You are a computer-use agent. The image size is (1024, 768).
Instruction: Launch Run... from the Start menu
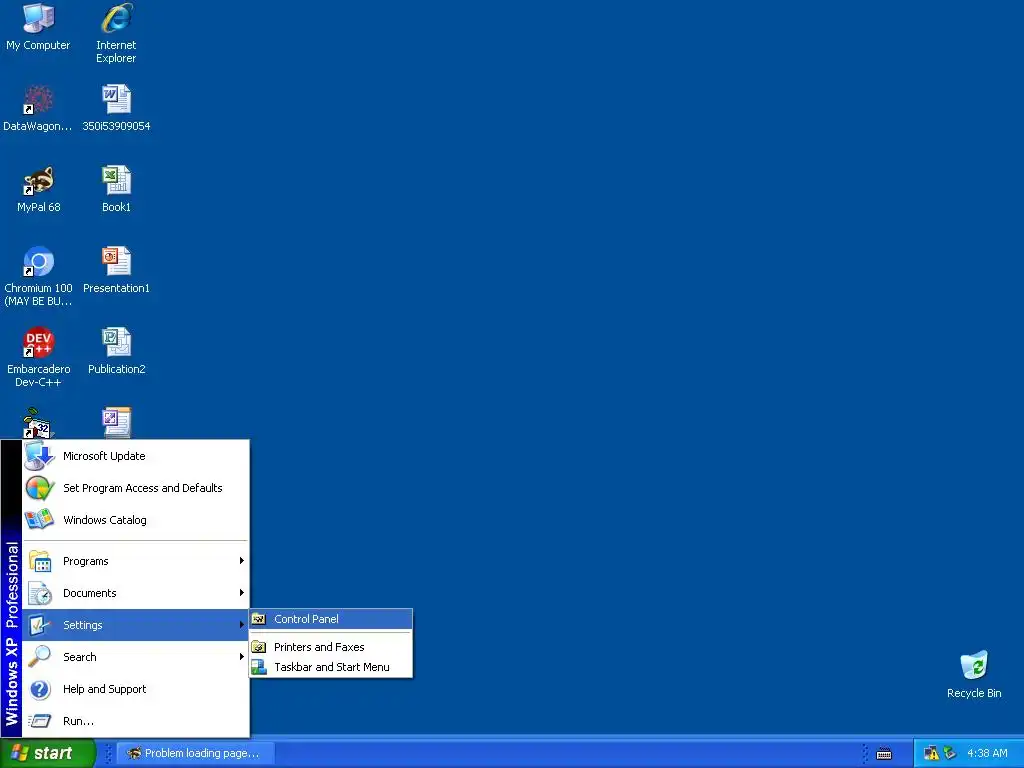point(136,721)
